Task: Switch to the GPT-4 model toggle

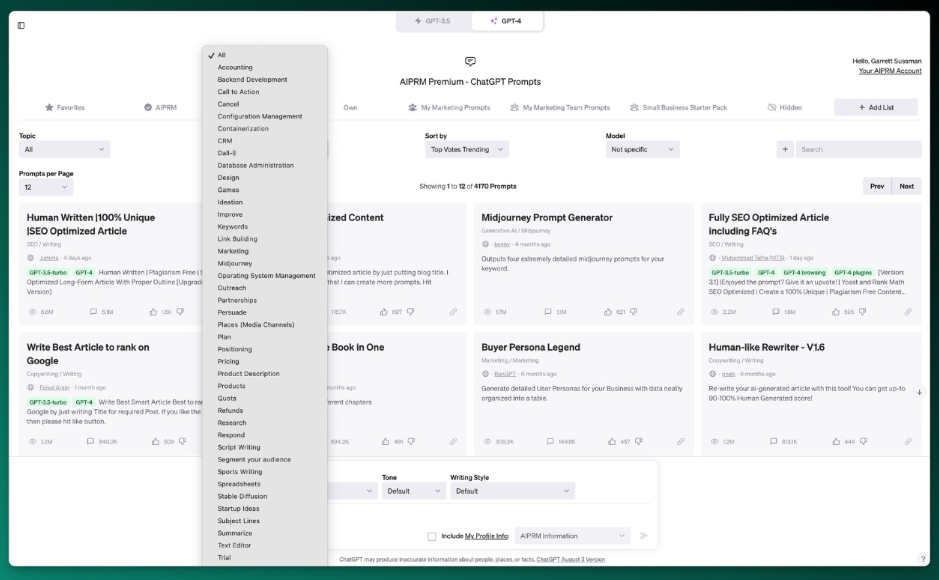Action: click(507, 21)
